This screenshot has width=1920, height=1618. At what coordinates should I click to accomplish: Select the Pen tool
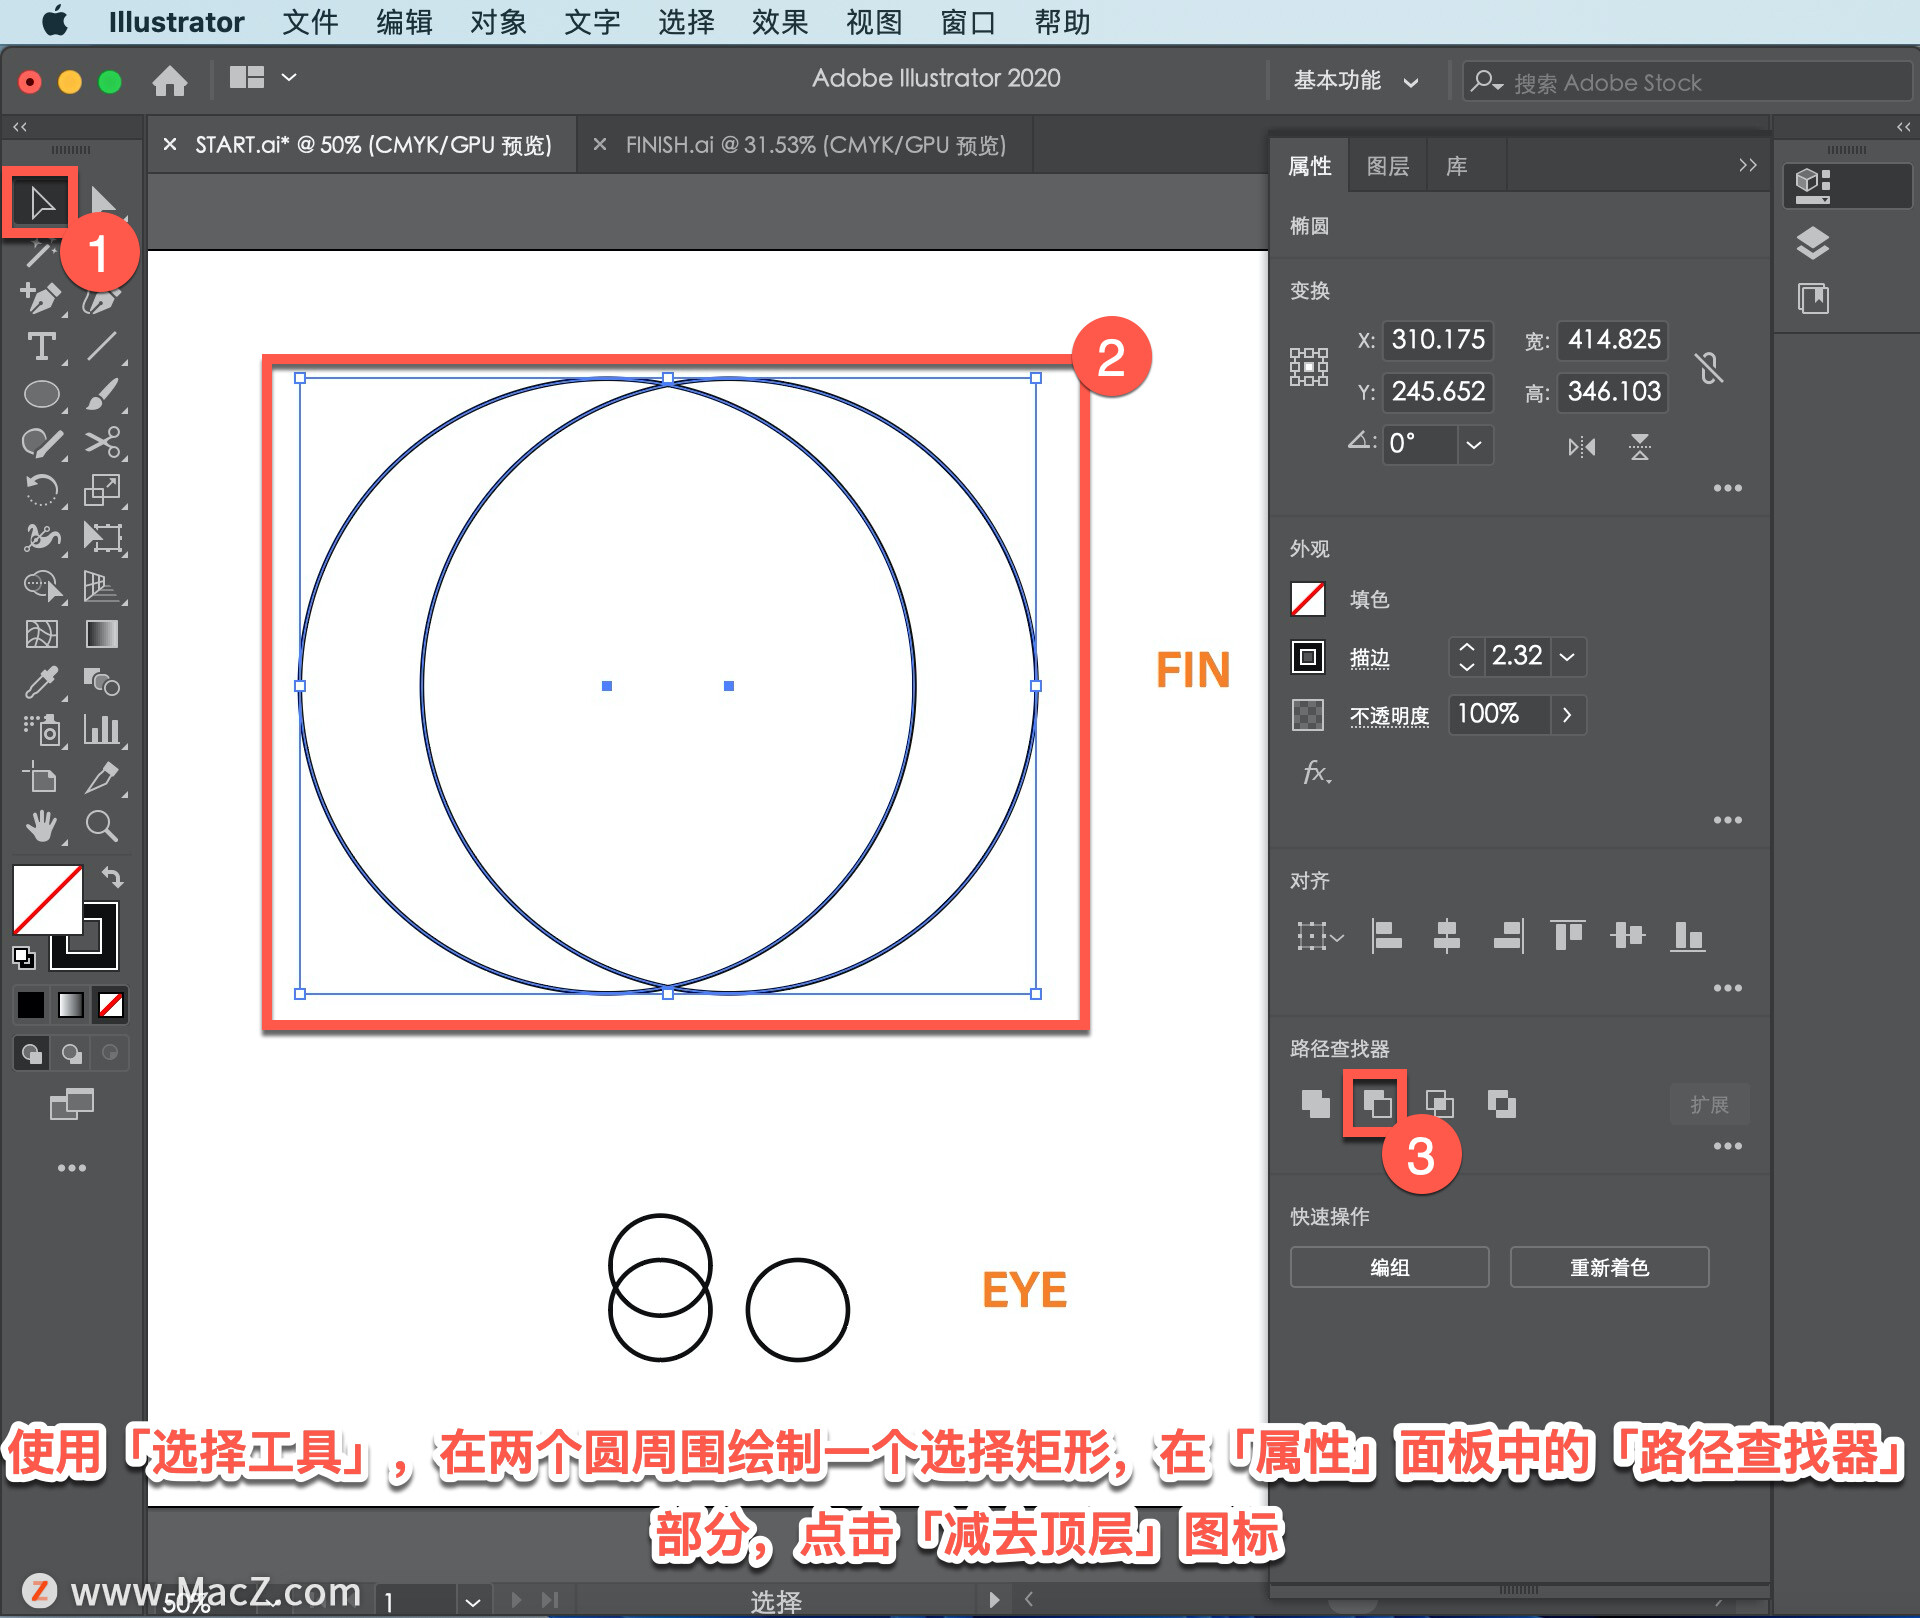coord(41,297)
